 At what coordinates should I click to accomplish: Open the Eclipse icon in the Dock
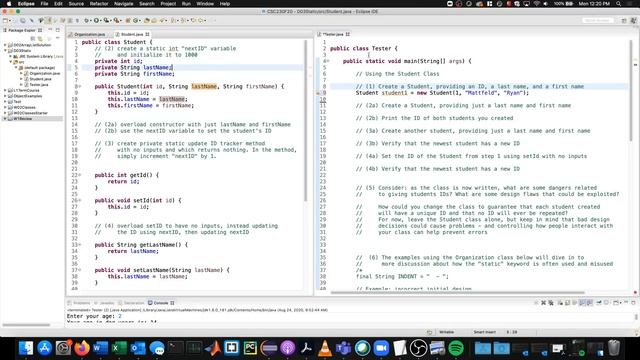[x=269, y=348]
